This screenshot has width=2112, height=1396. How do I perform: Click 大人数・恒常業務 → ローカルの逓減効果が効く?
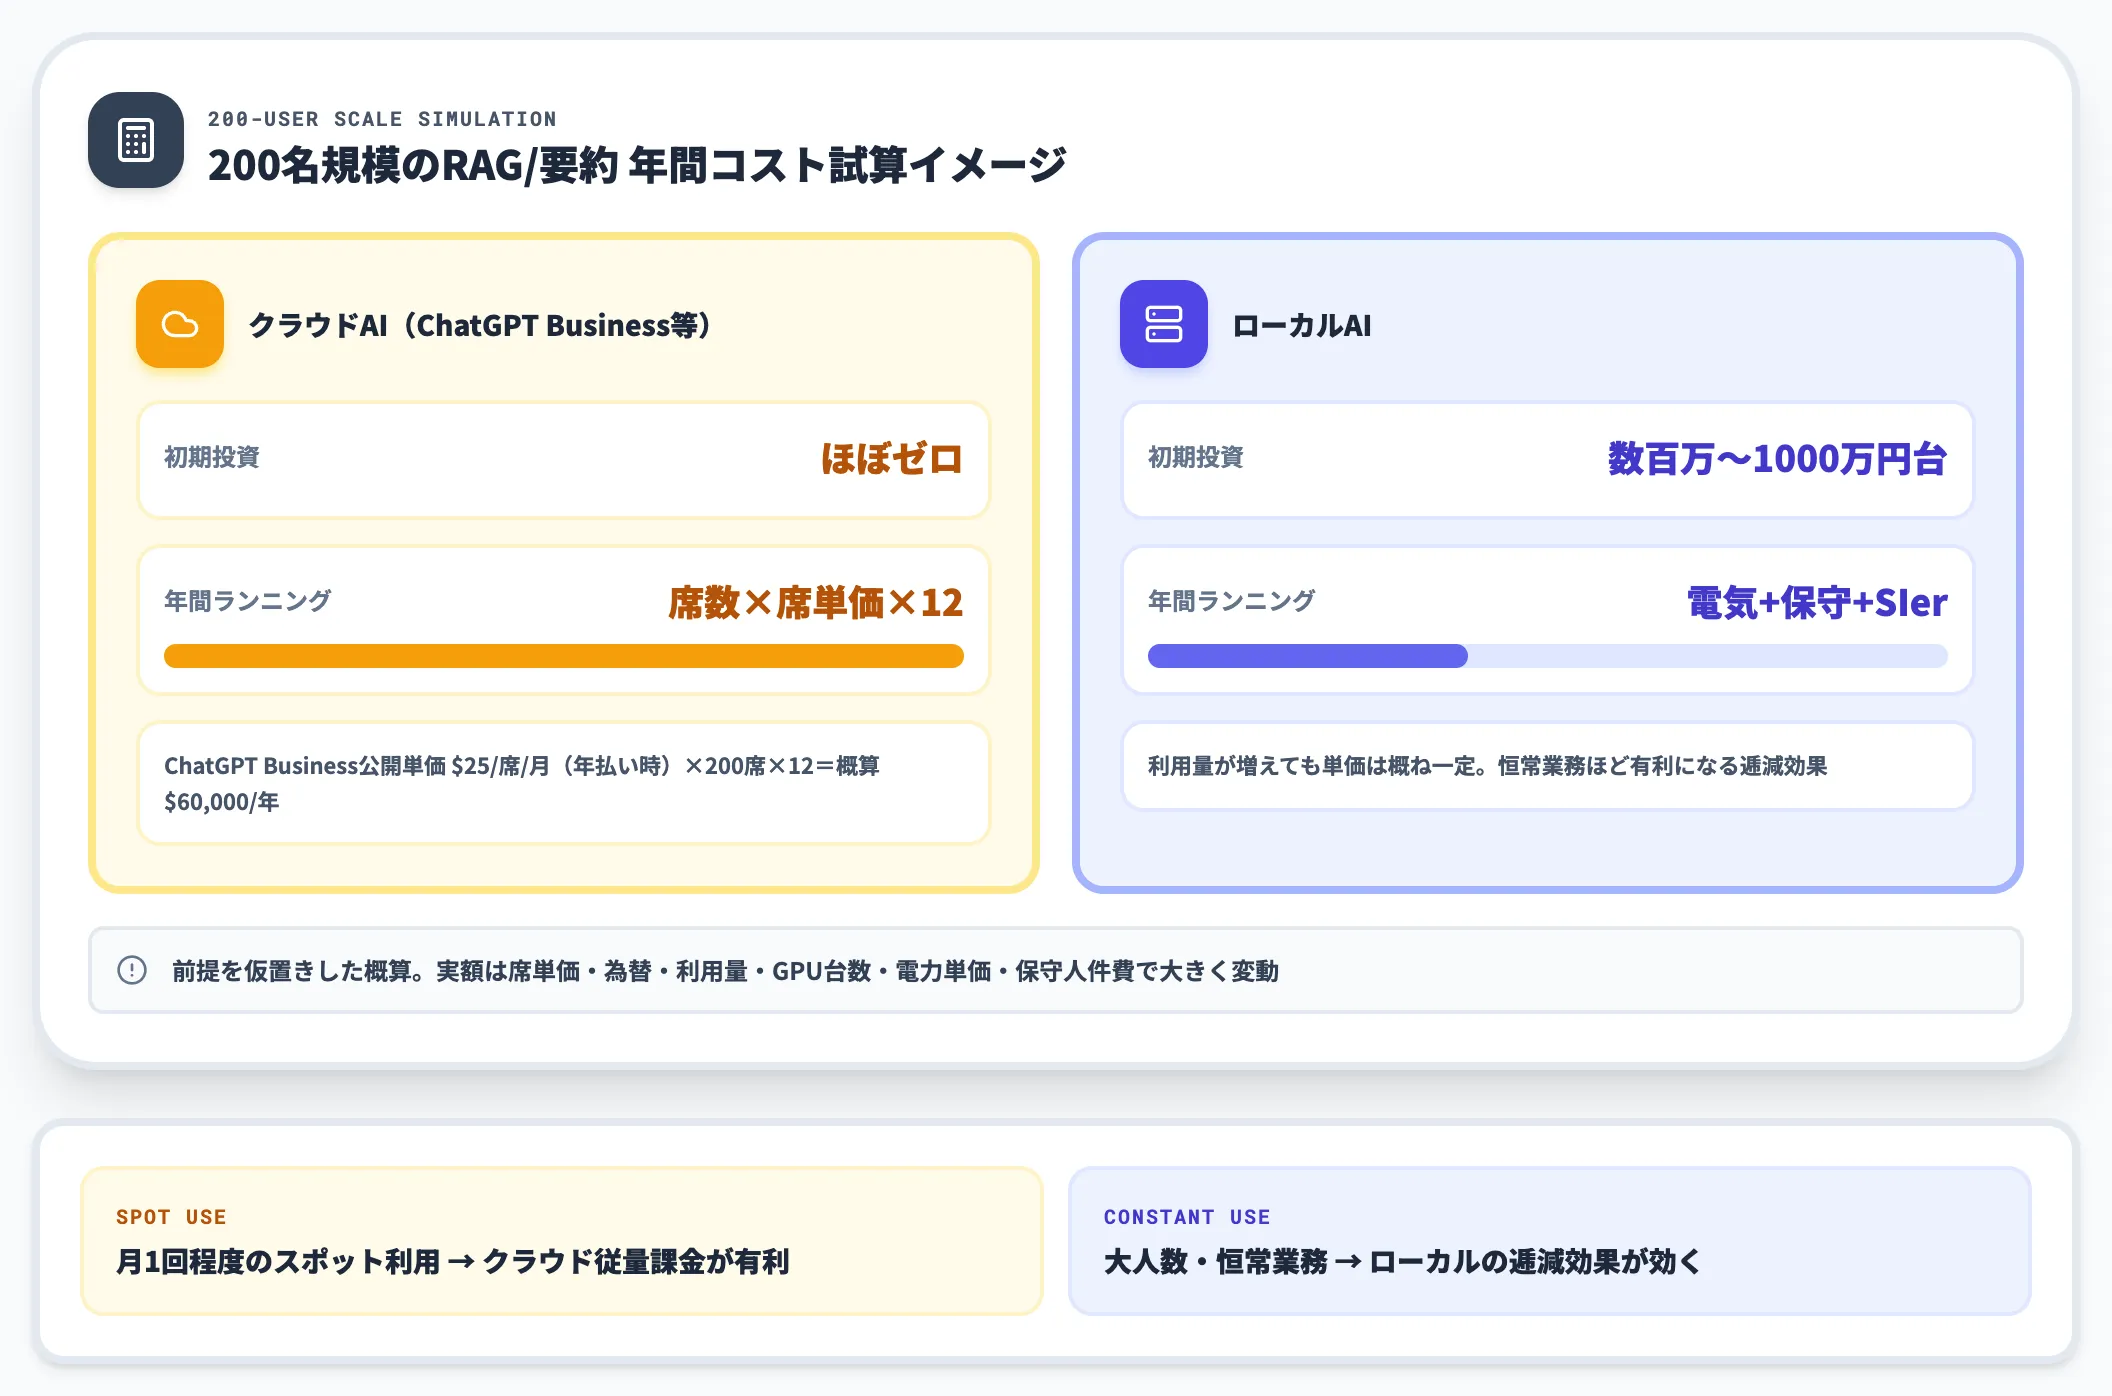1402,1262
